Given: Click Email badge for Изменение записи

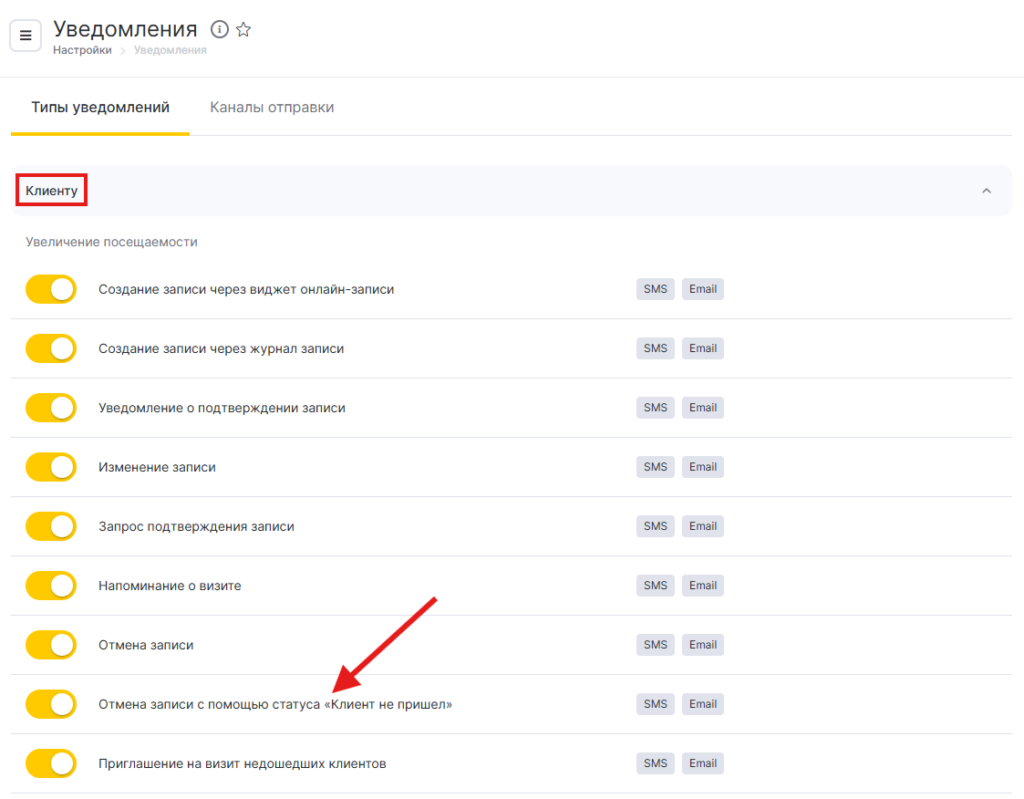Looking at the screenshot, I should (x=702, y=467).
